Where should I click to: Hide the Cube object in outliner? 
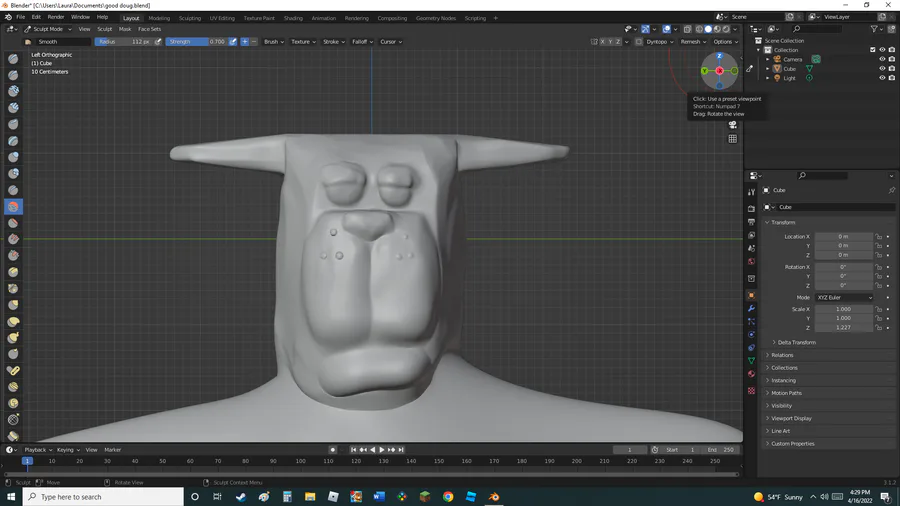point(881,69)
